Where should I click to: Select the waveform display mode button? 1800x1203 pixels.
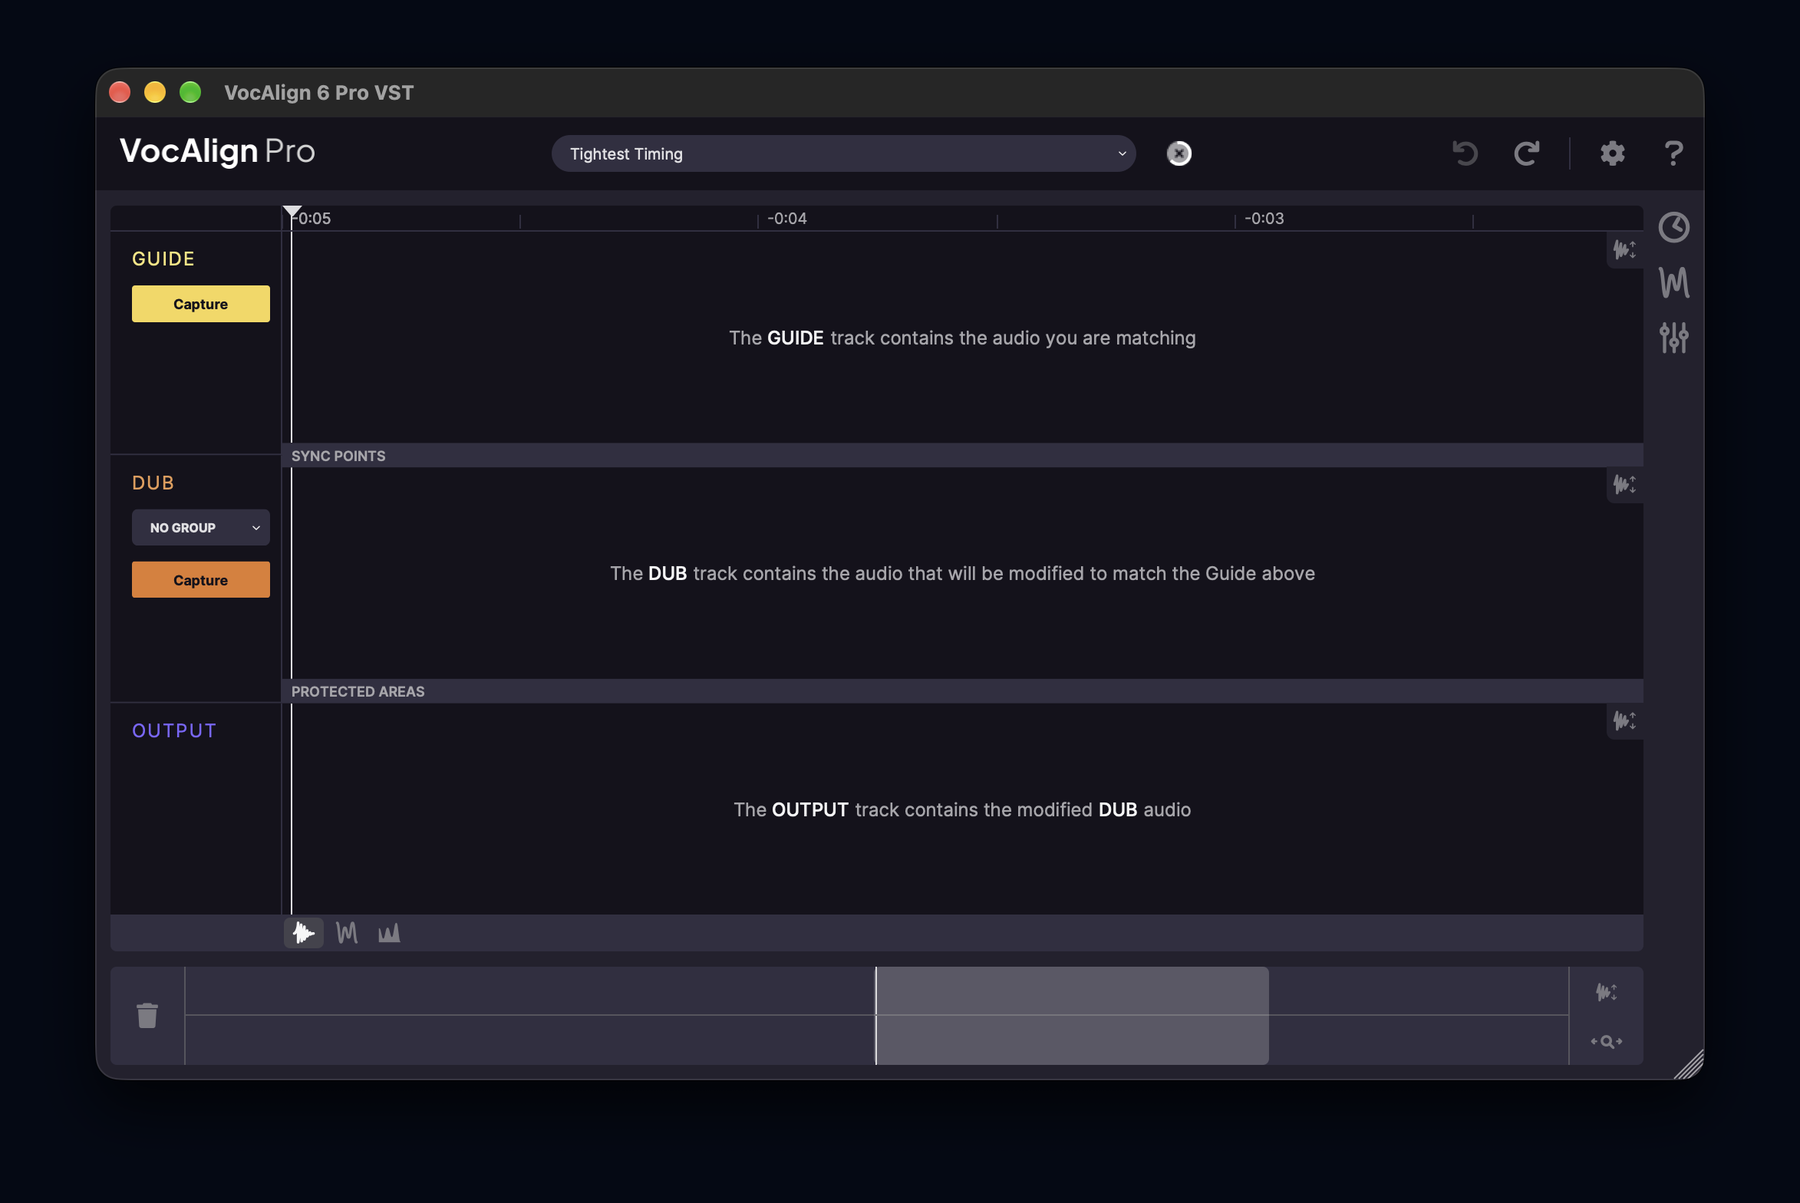pos(304,933)
